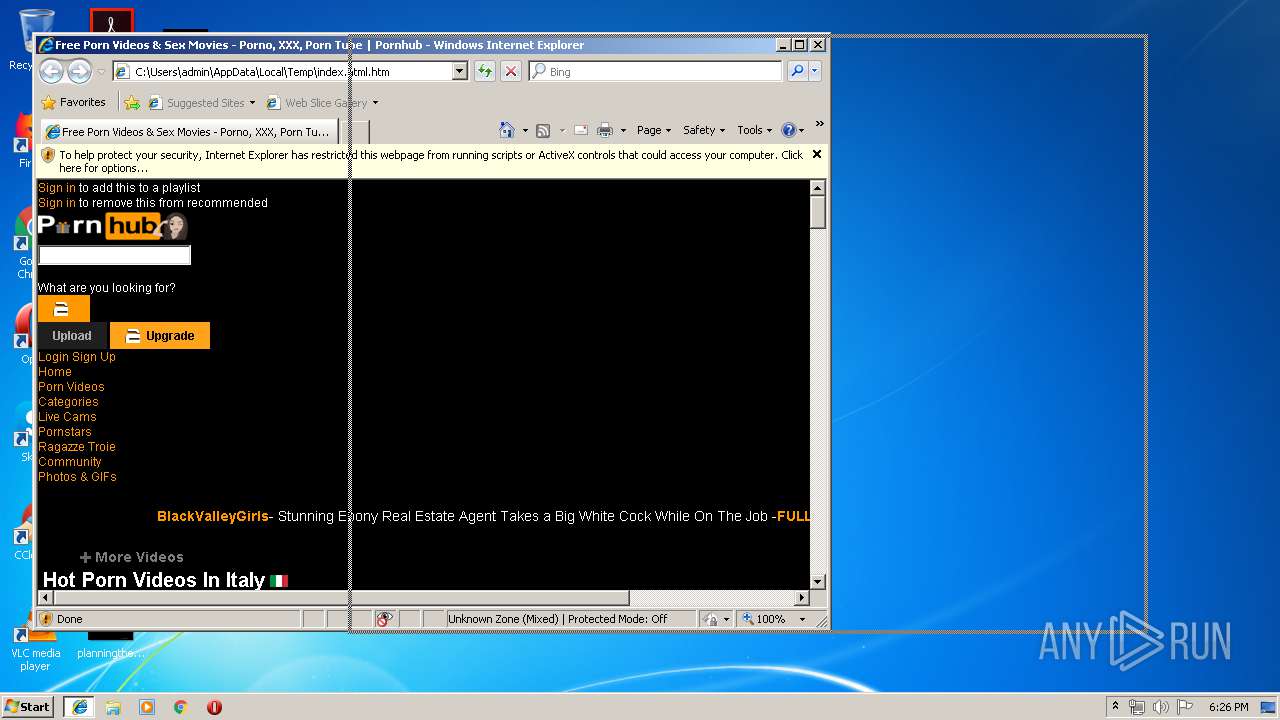This screenshot has width=1280, height=720.
Task: Click the Read Mail envelope icon
Action: (x=580, y=130)
